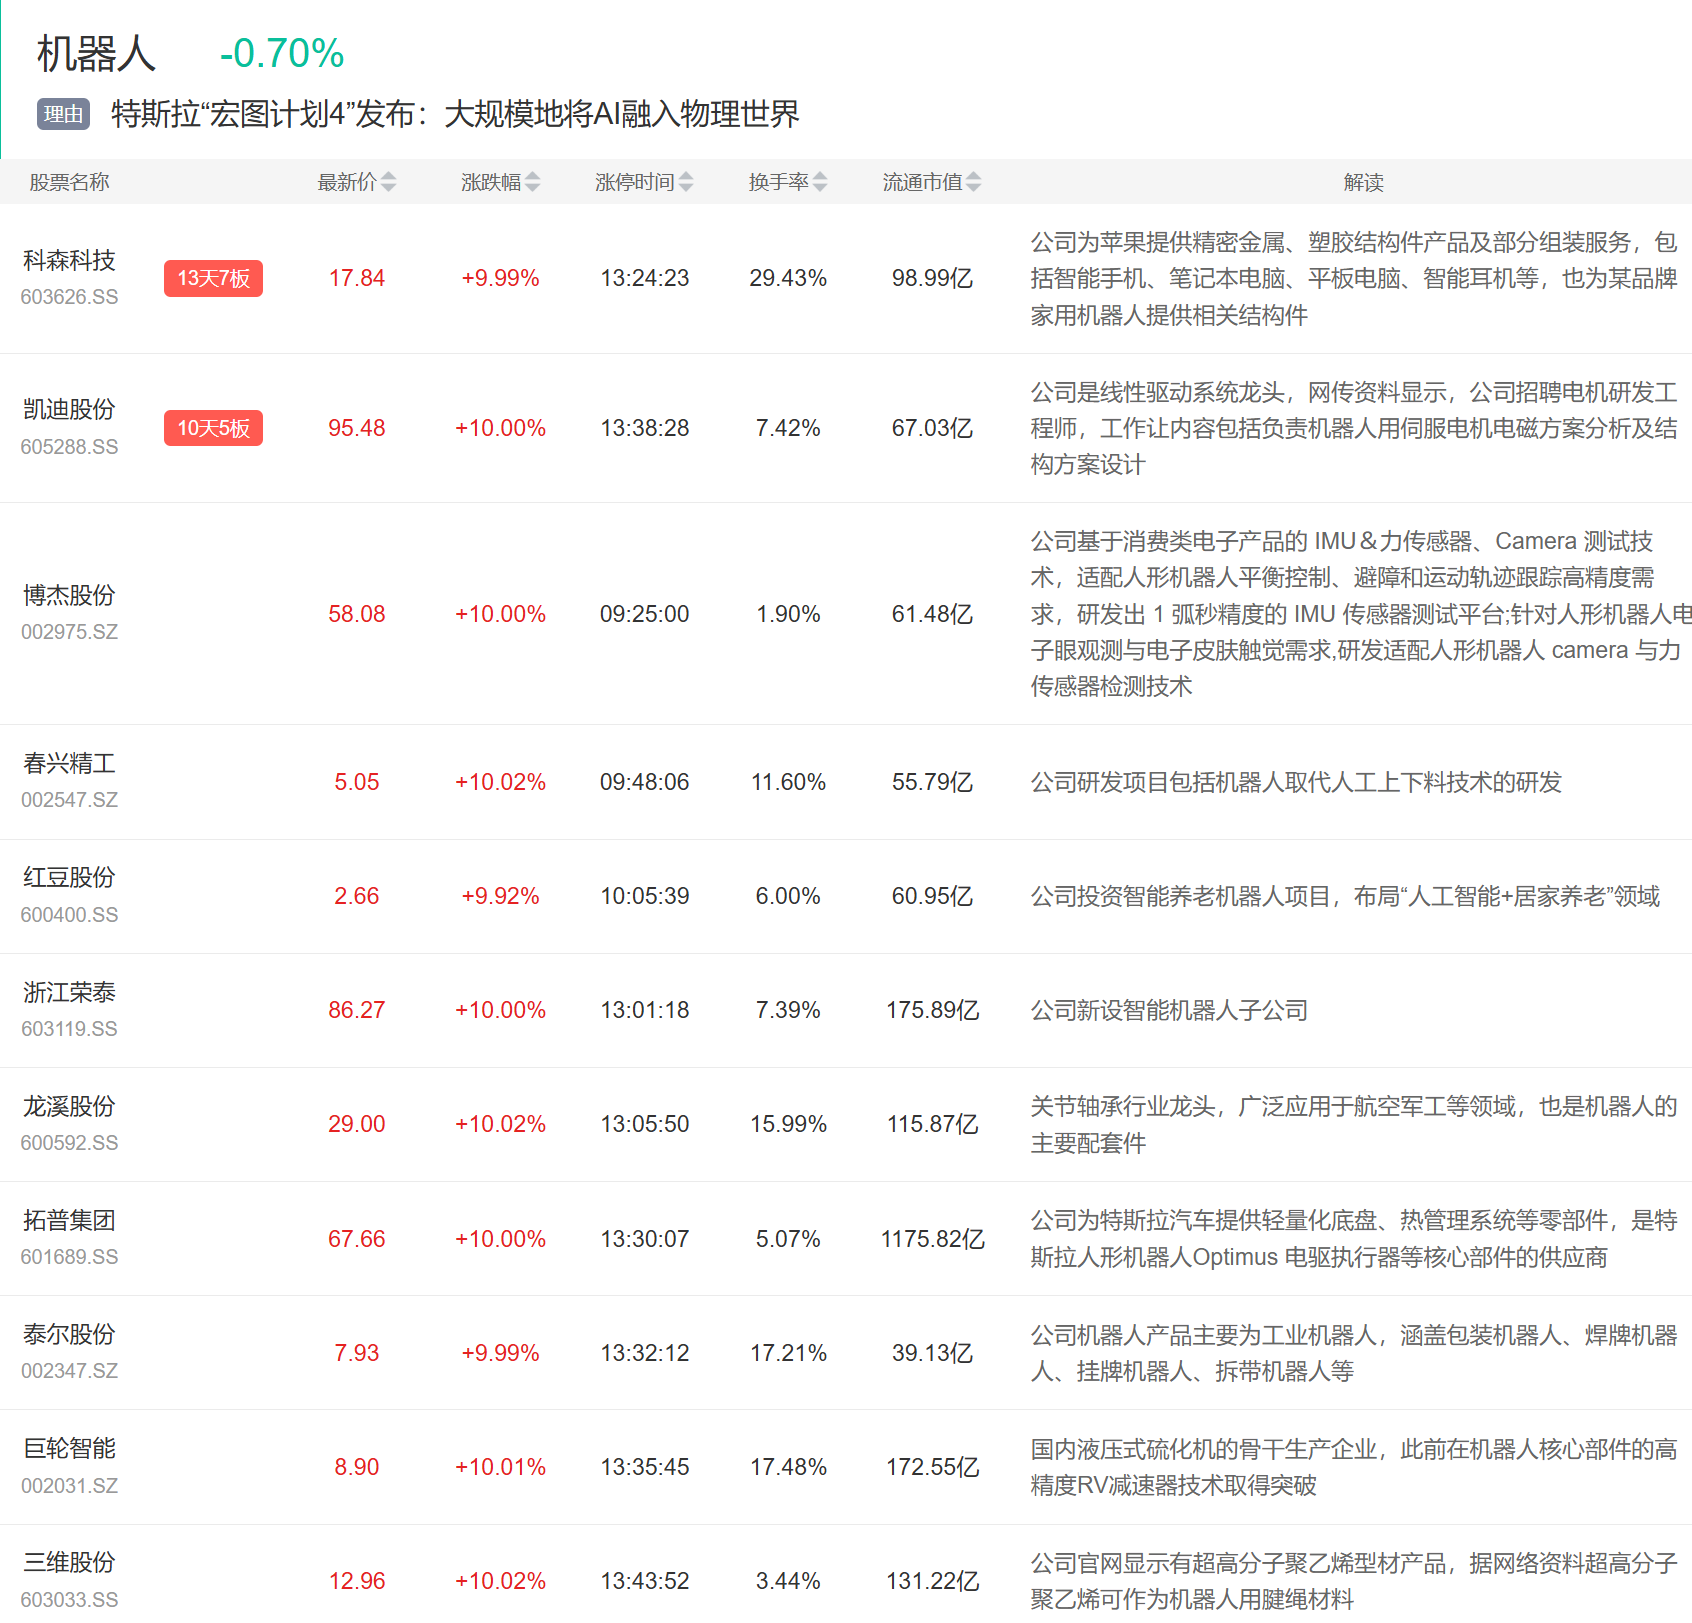Screen dimensions: 1692x1623
Task: Sort by 最新价 column arrow icon
Action: pos(388,182)
